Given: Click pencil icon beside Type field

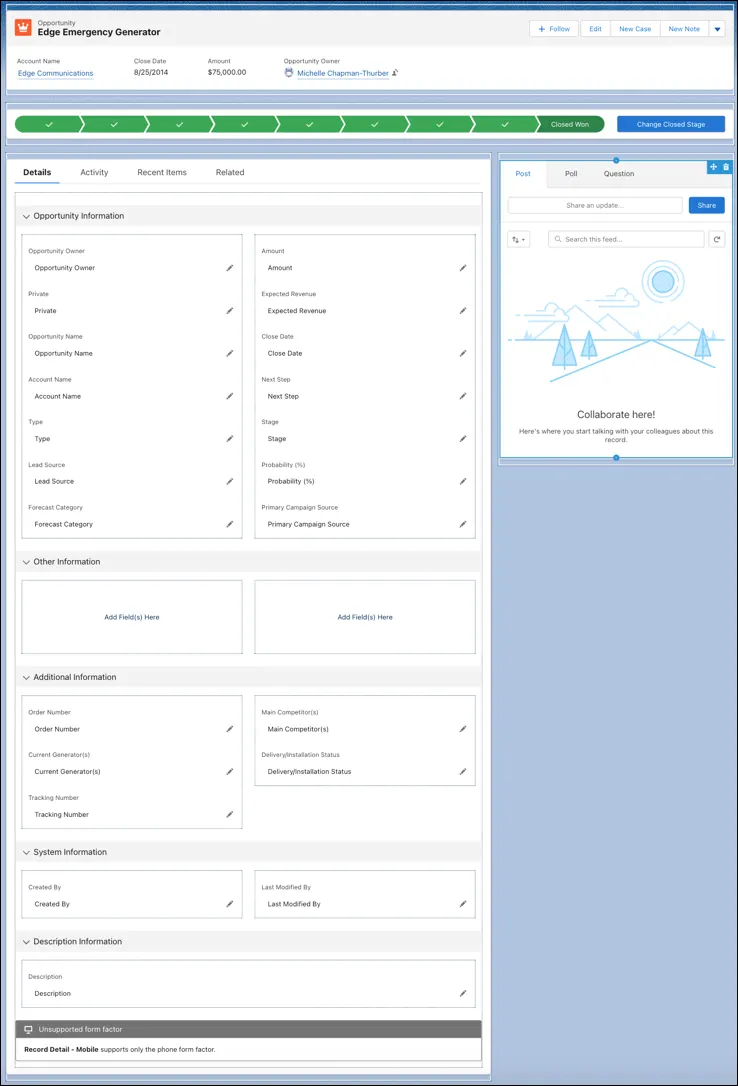Looking at the screenshot, I should click(x=230, y=438).
